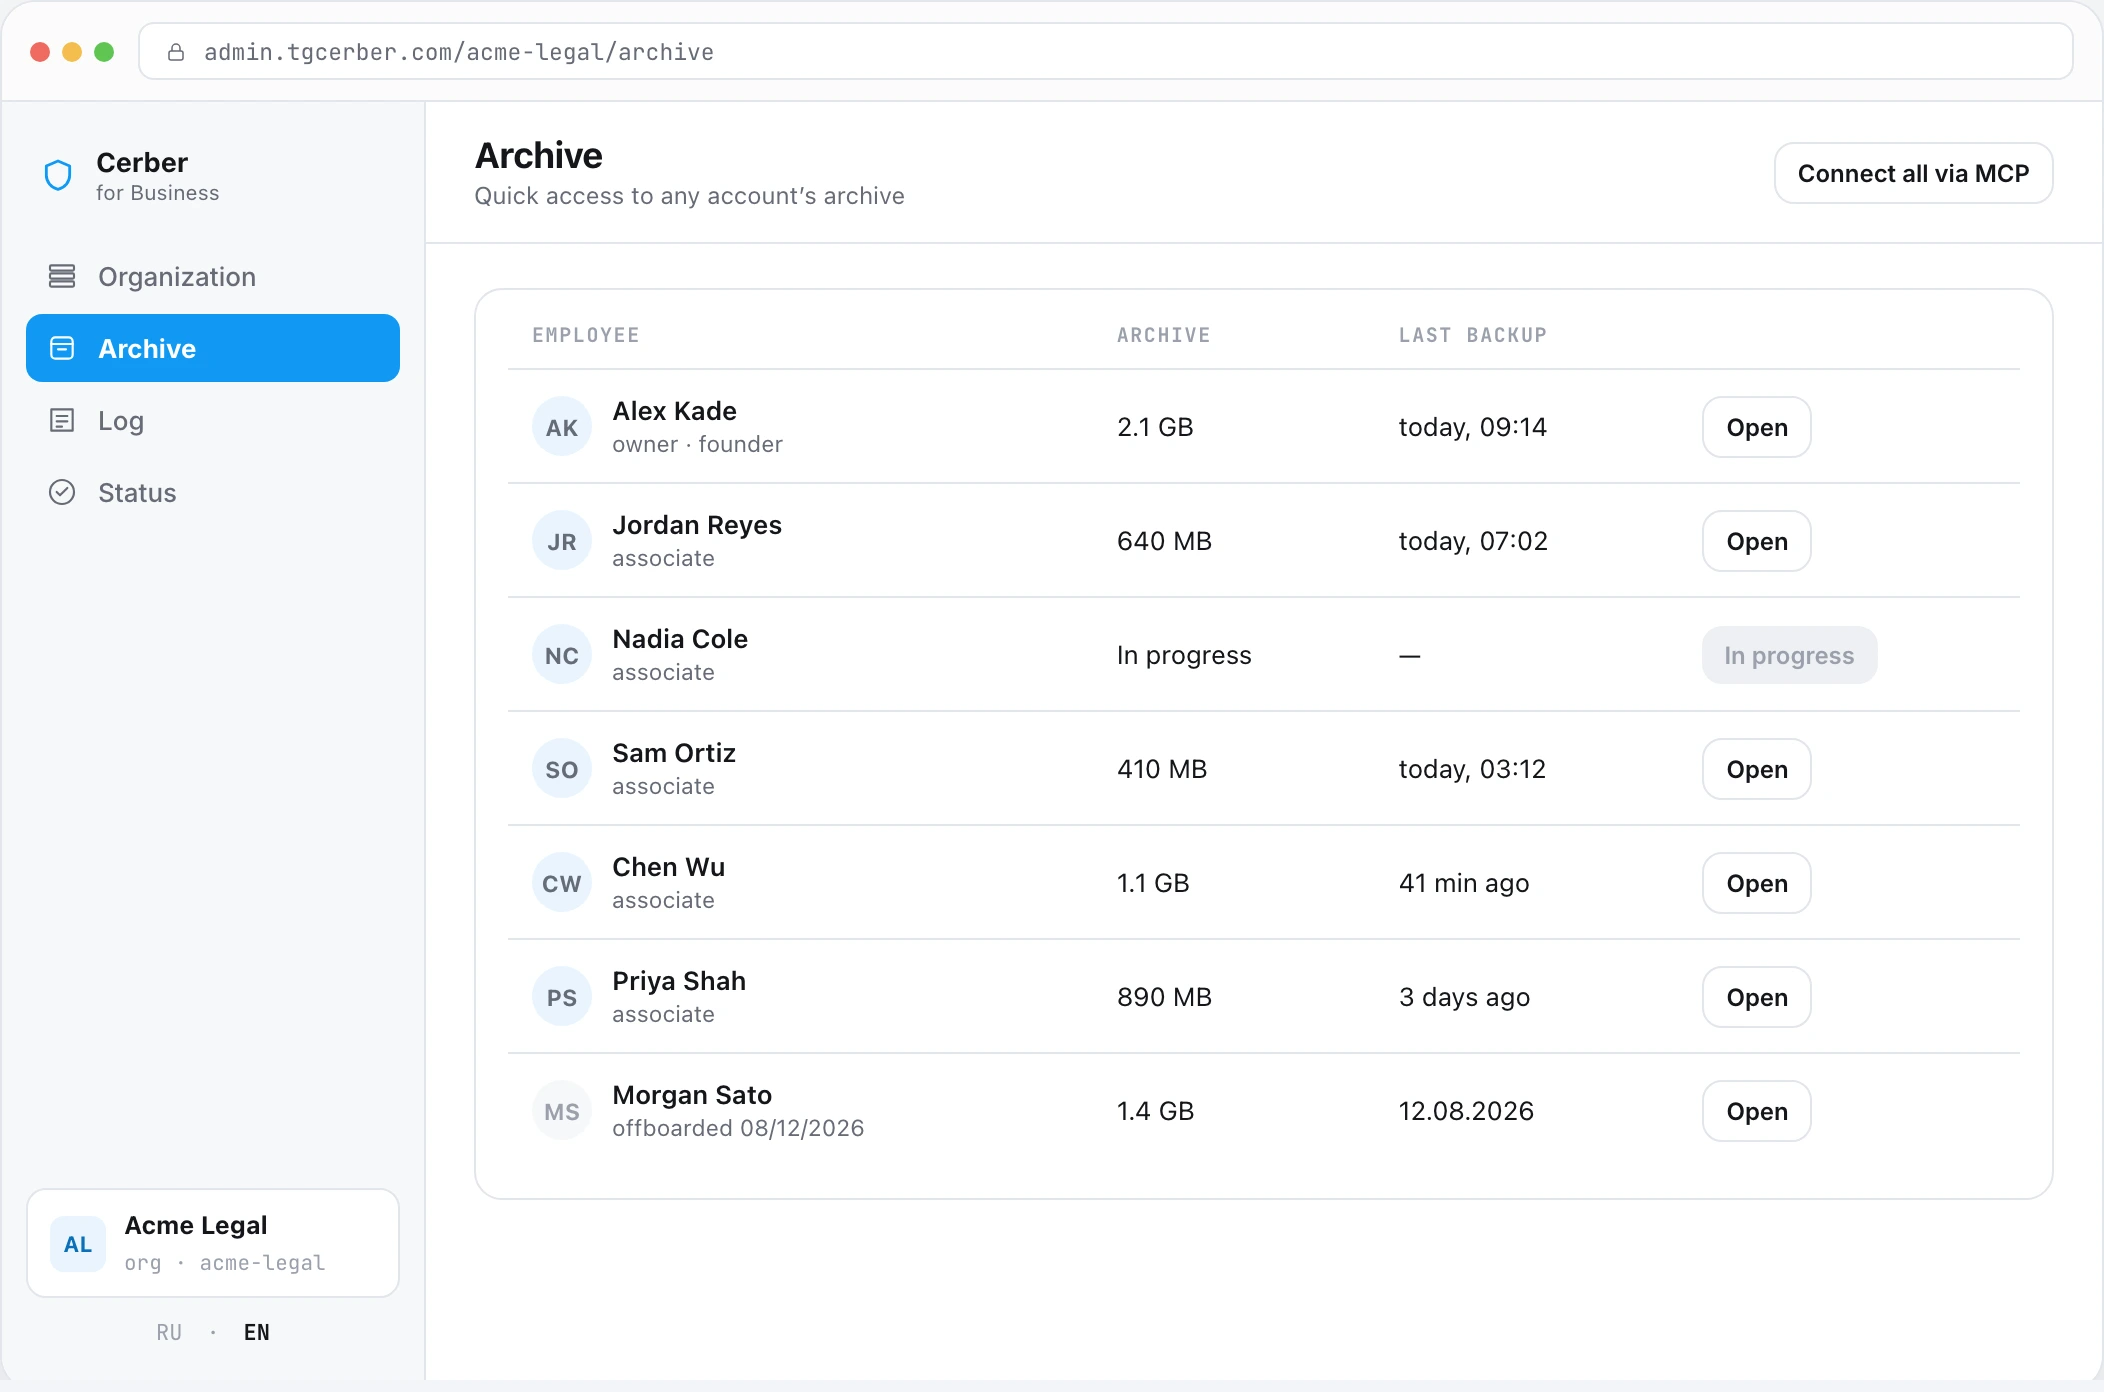Viewport: 2104px width, 1392px height.
Task: Click Connect all via MCP button
Action: [1913, 173]
